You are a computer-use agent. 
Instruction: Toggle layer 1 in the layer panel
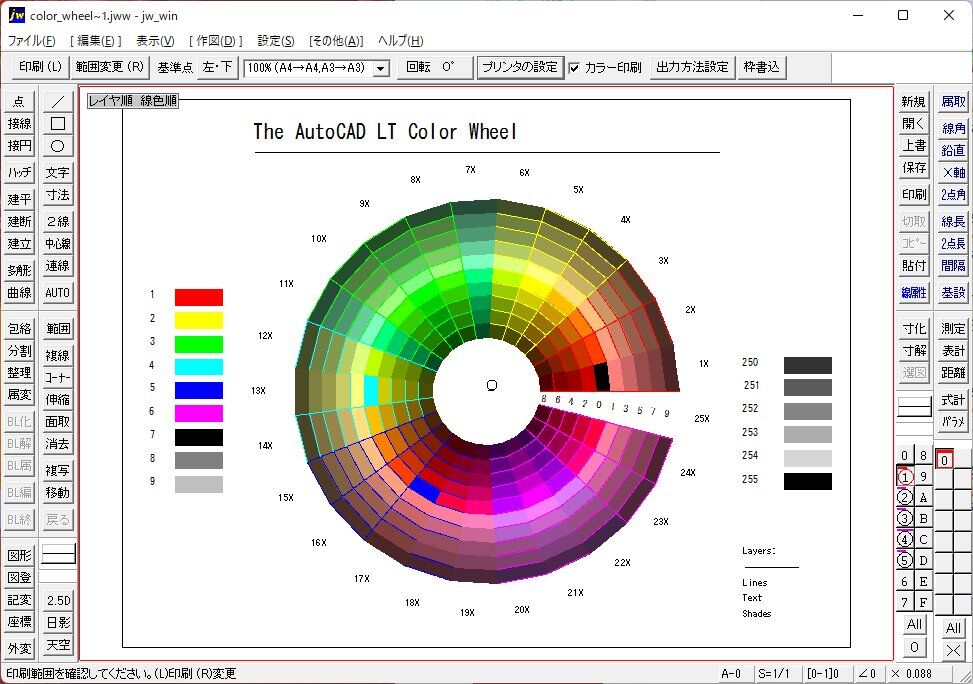coord(904,477)
